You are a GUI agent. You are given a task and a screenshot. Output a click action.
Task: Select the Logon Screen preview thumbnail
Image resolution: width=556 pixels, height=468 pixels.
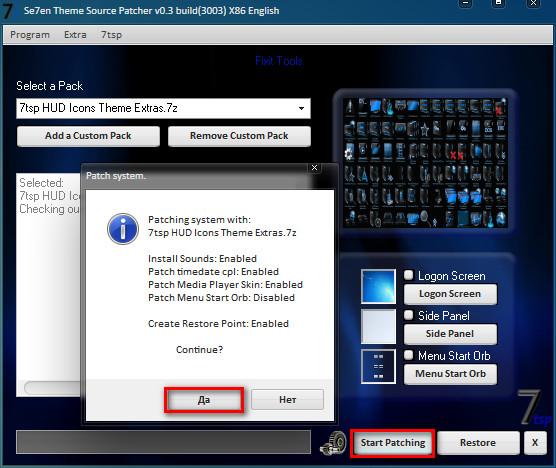[x=378, y=286]
